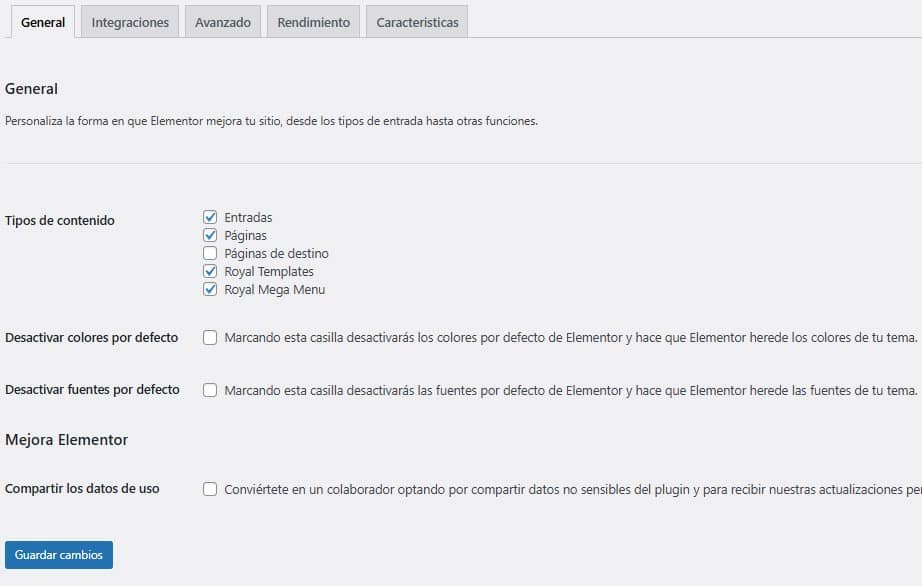Screen dimensions: 922x586
Task: Disable the Páginas content type
Action: pos(210,234)
